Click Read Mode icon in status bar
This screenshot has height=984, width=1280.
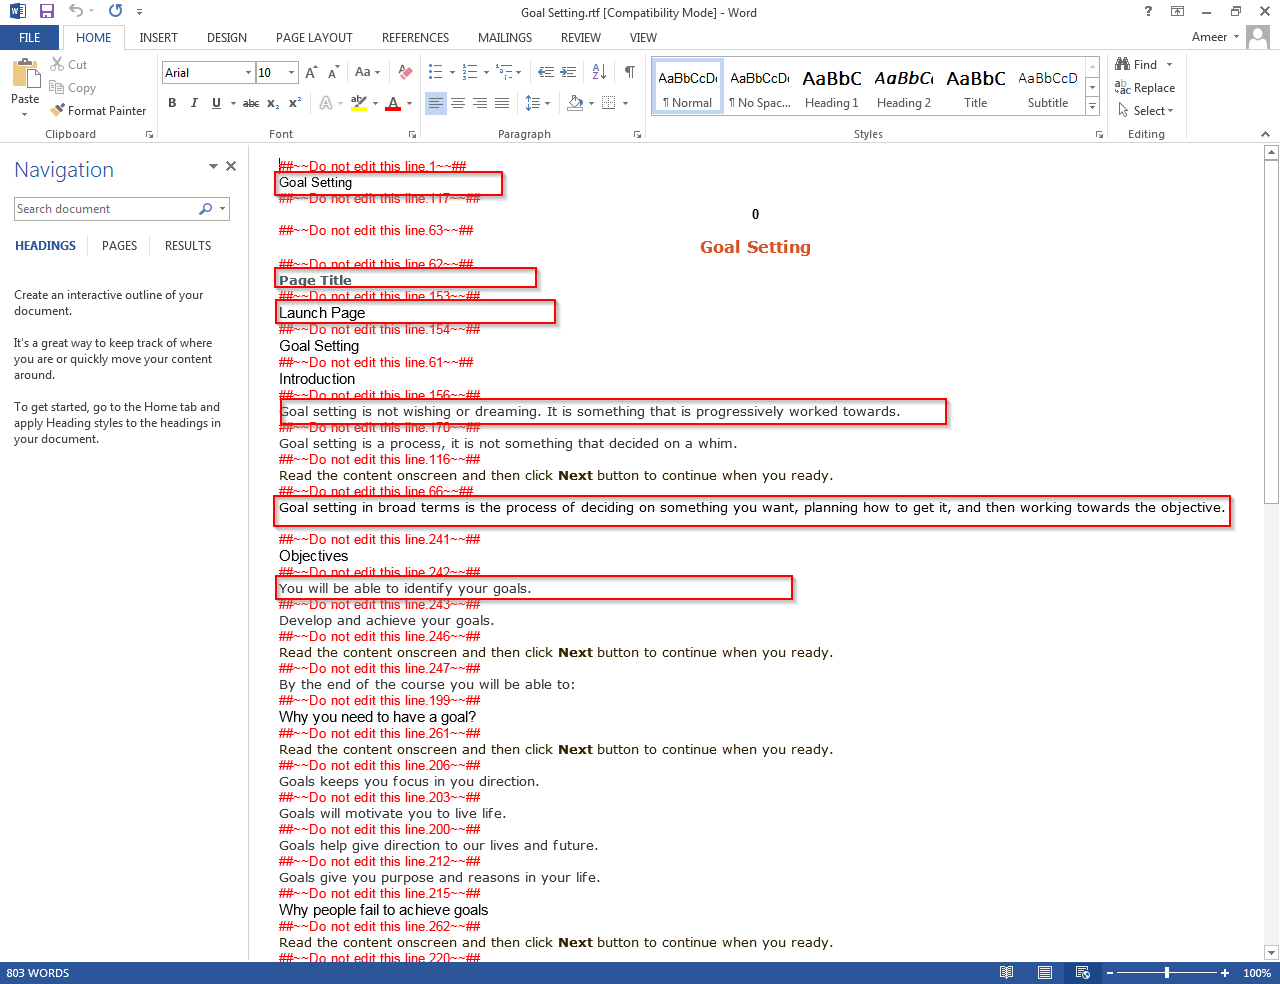pos(1007,972)
